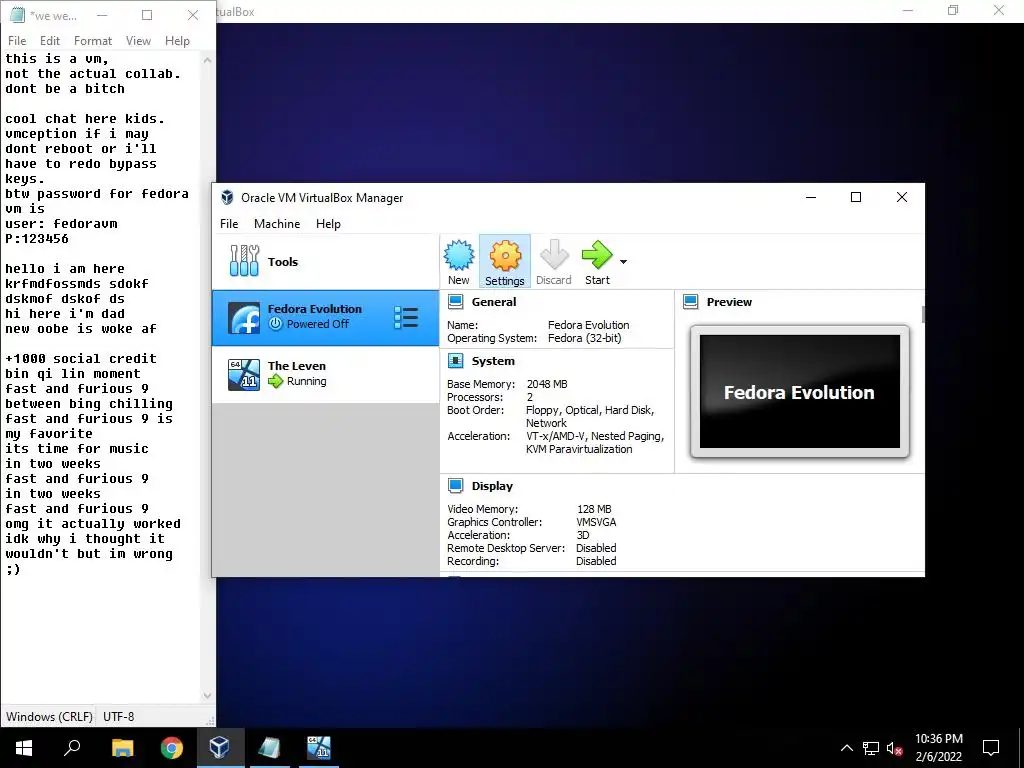
Task: Click the 'Recording: Disabled' row
Action: coord(532,561)
